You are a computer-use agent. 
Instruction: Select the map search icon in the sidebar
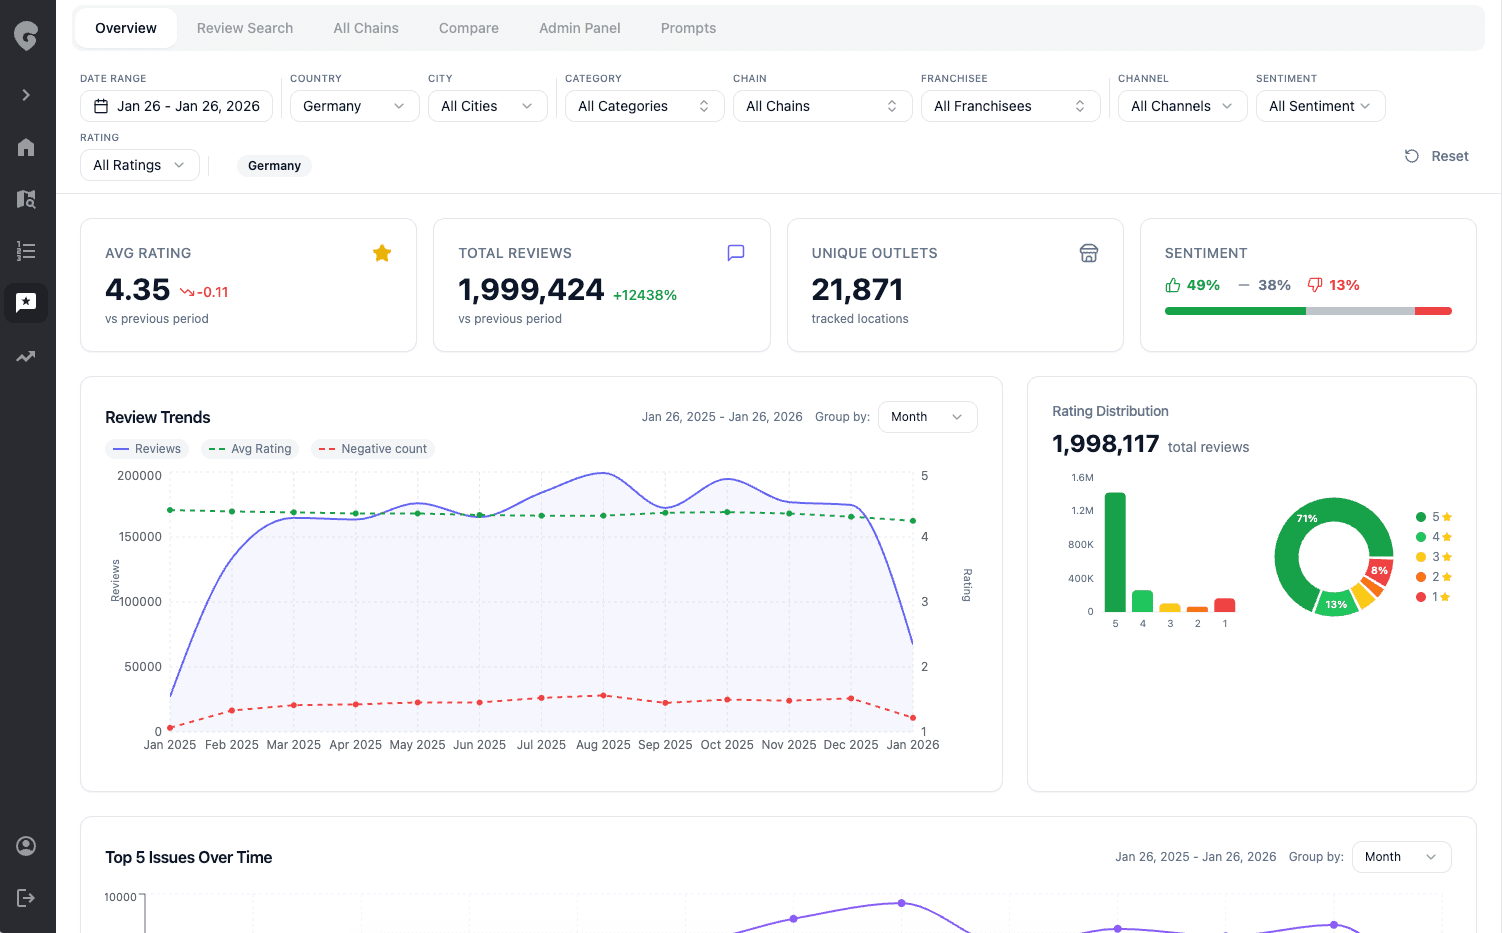(26, 199)
